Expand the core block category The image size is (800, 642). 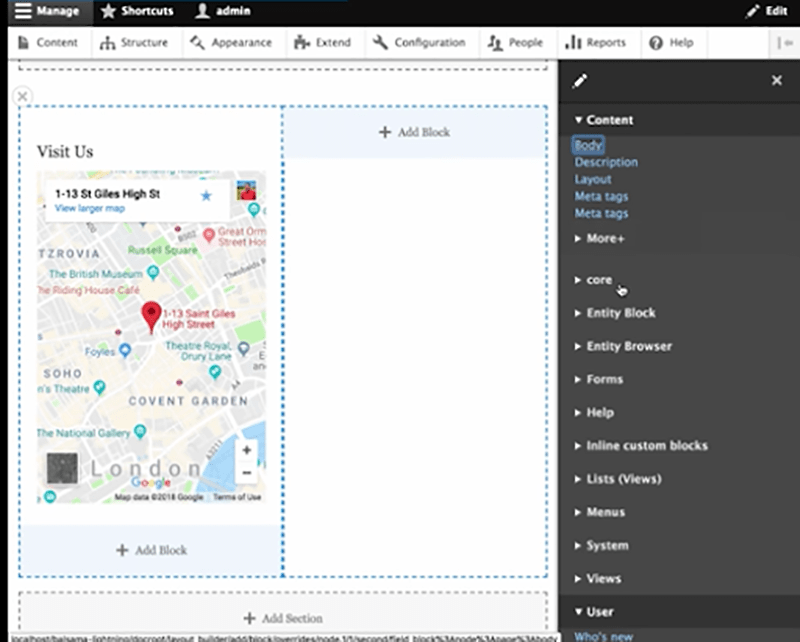pyautogui.click(x=599, y=280)
